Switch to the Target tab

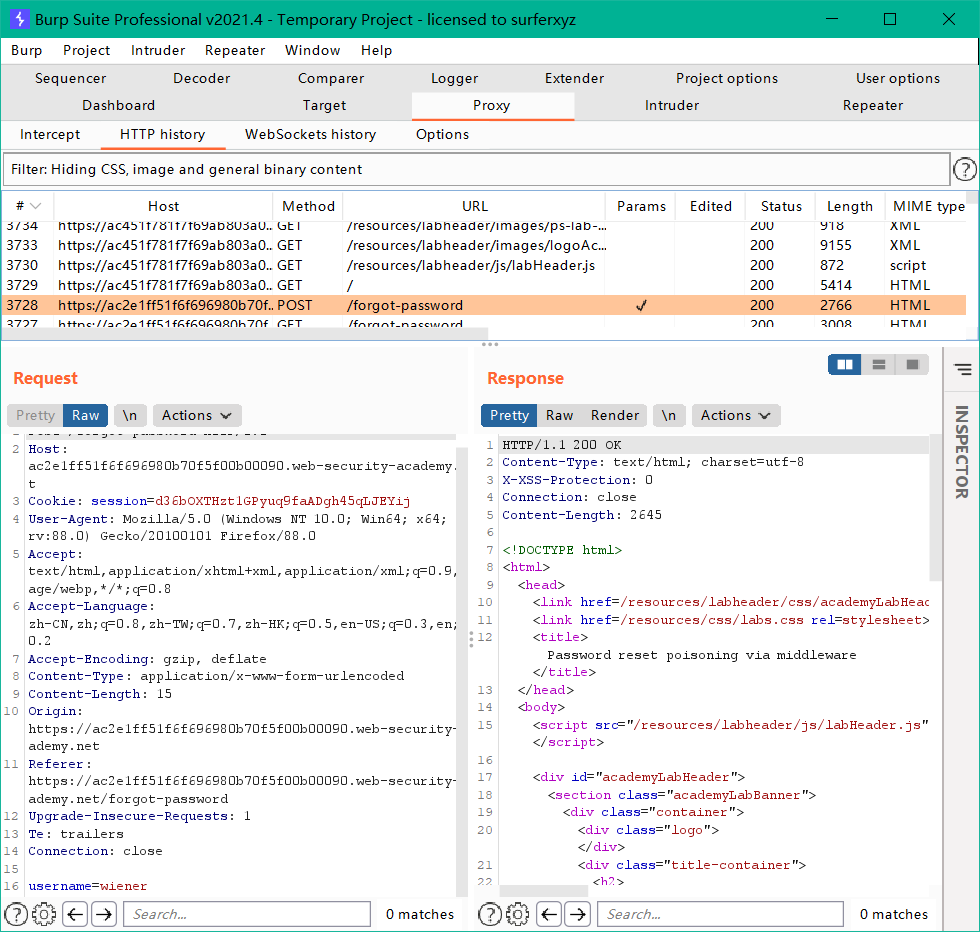point(324,105)
